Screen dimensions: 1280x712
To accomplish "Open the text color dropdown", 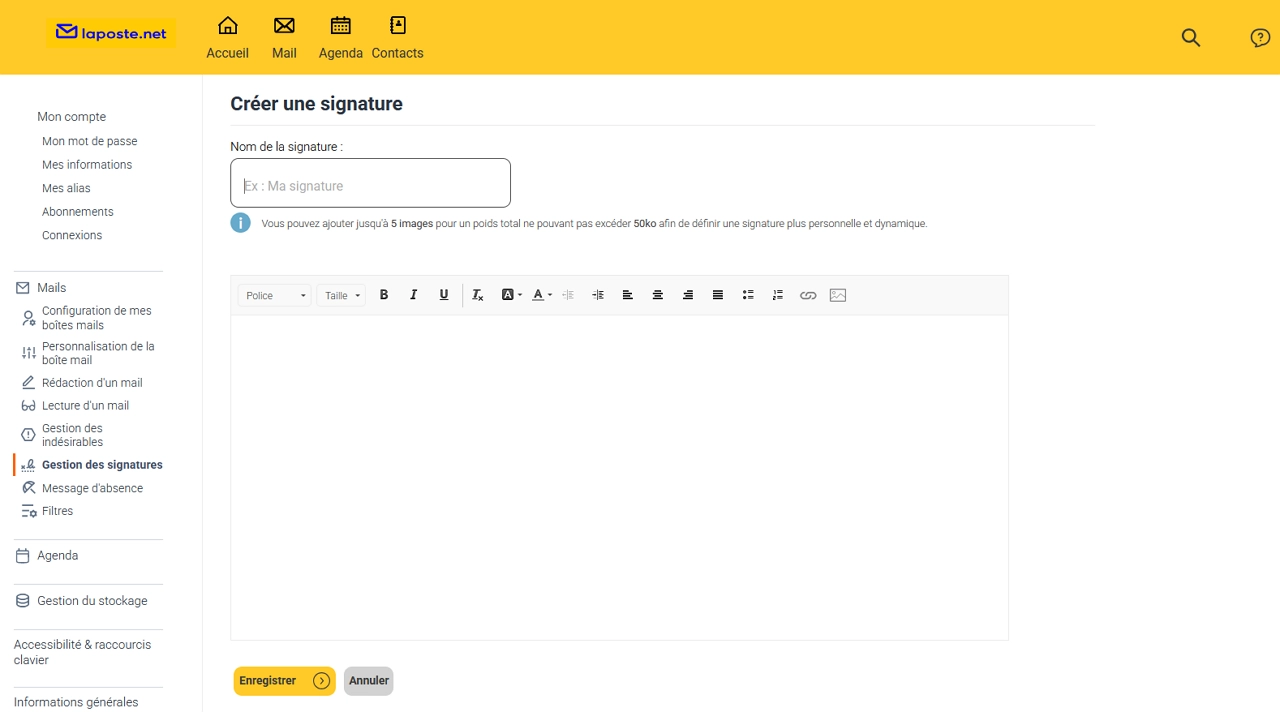I will pos(541,295).
